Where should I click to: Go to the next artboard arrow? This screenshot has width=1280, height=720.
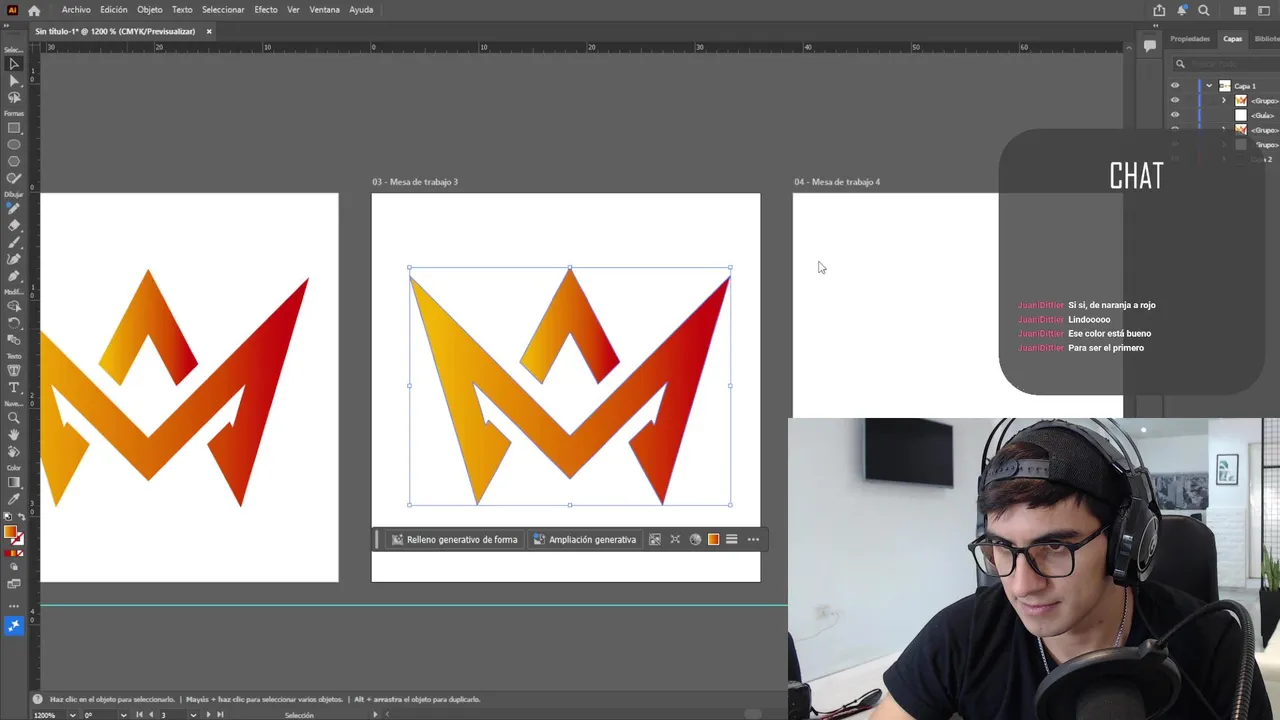coord(208,715)
